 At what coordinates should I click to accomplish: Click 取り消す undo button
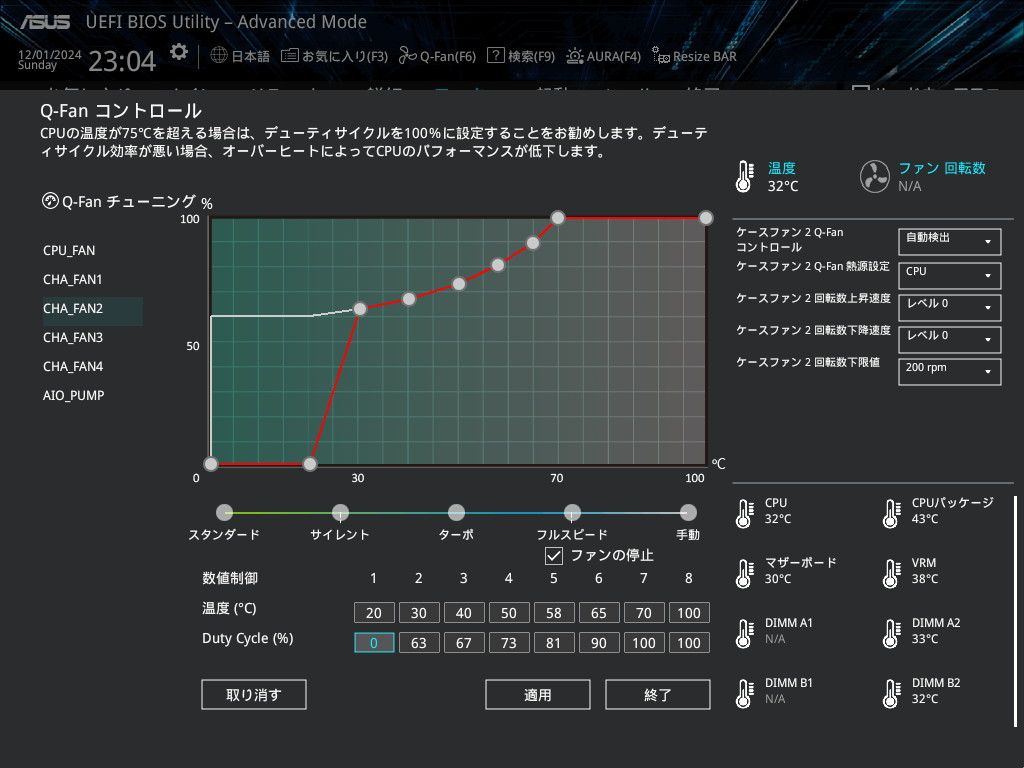(253, 695)
